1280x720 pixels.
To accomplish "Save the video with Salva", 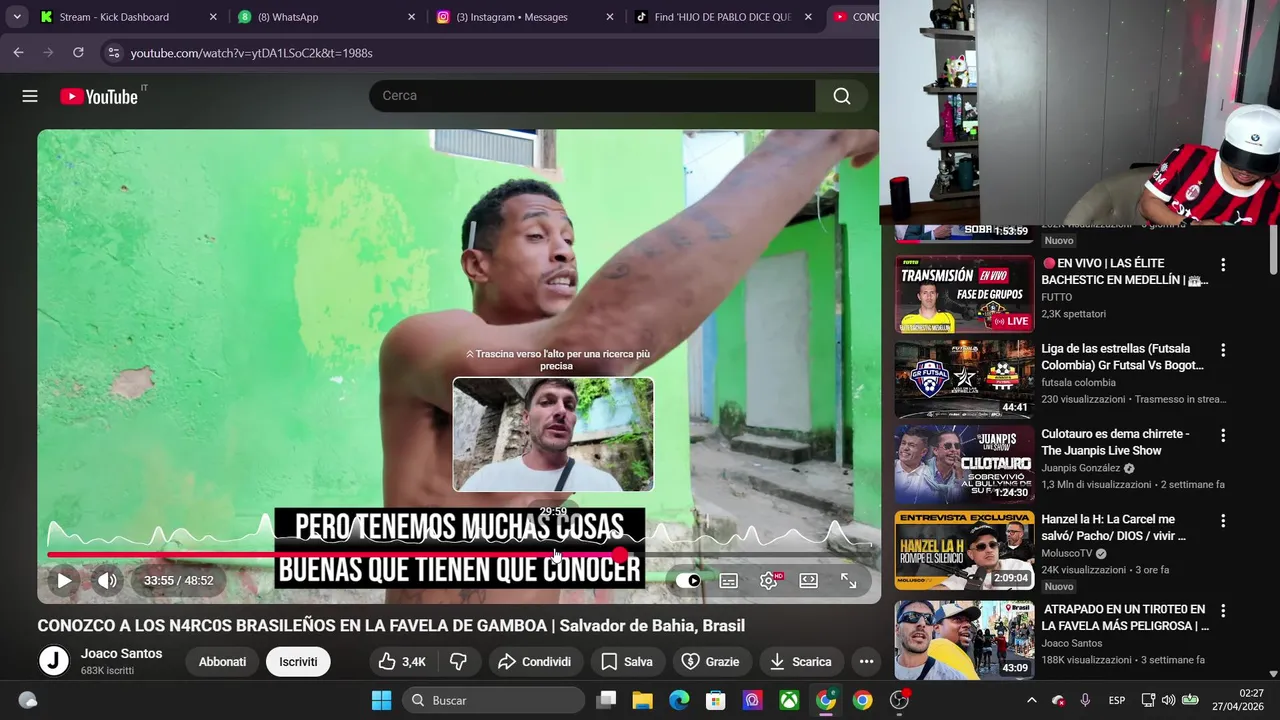I will (x=627, y=661).
